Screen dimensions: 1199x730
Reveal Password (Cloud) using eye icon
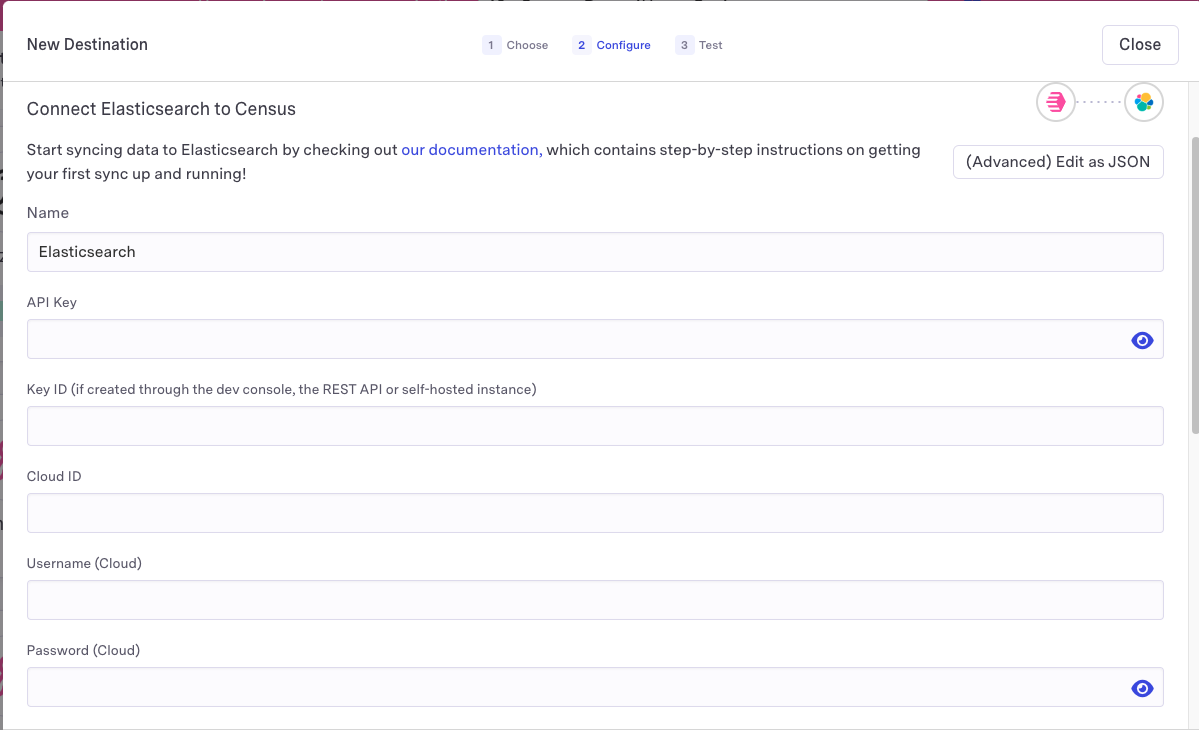[1142, 688]
